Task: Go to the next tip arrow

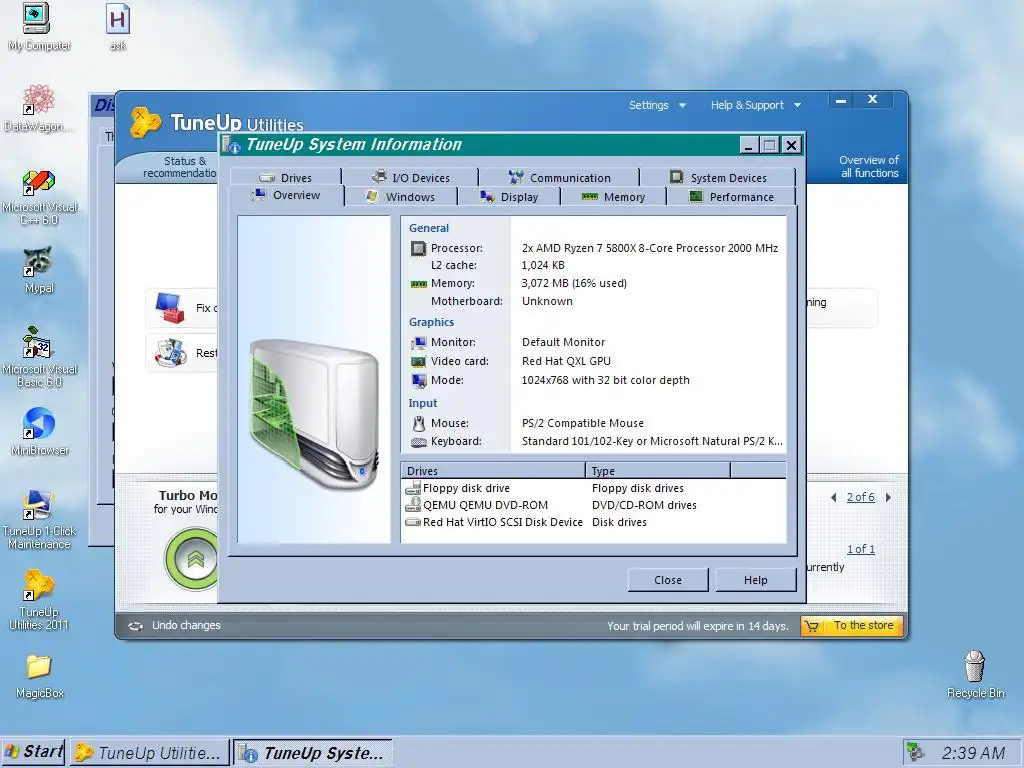Action: 888,498
